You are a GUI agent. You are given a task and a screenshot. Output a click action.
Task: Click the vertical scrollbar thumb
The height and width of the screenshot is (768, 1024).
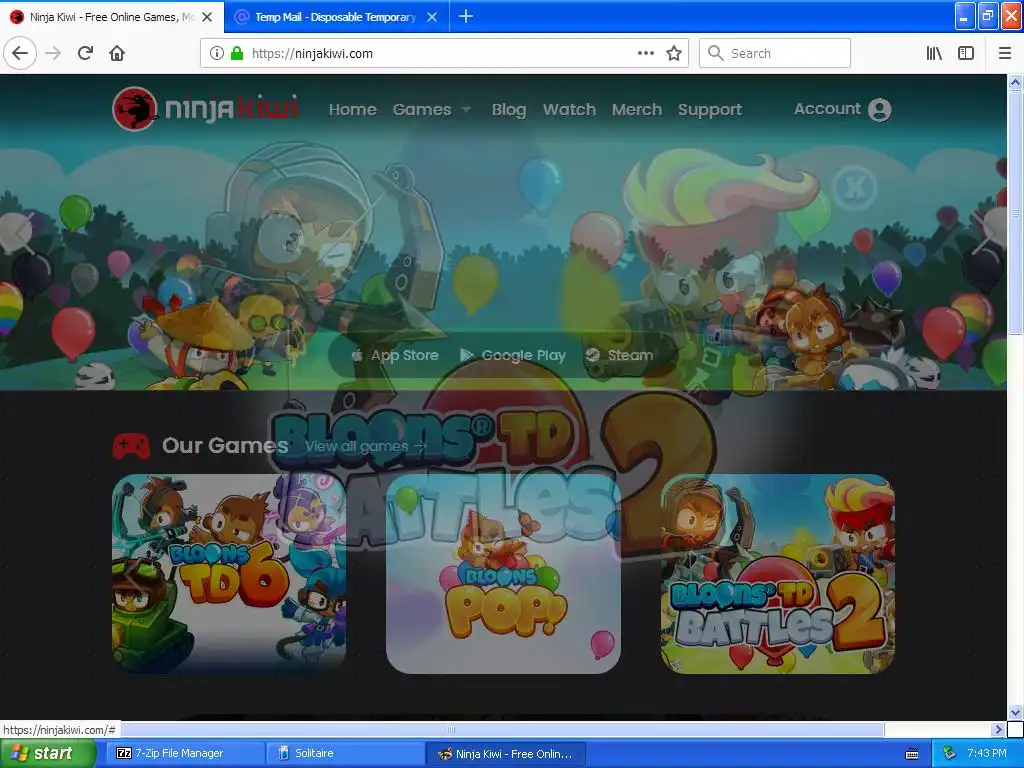[x=1015, y=212]
